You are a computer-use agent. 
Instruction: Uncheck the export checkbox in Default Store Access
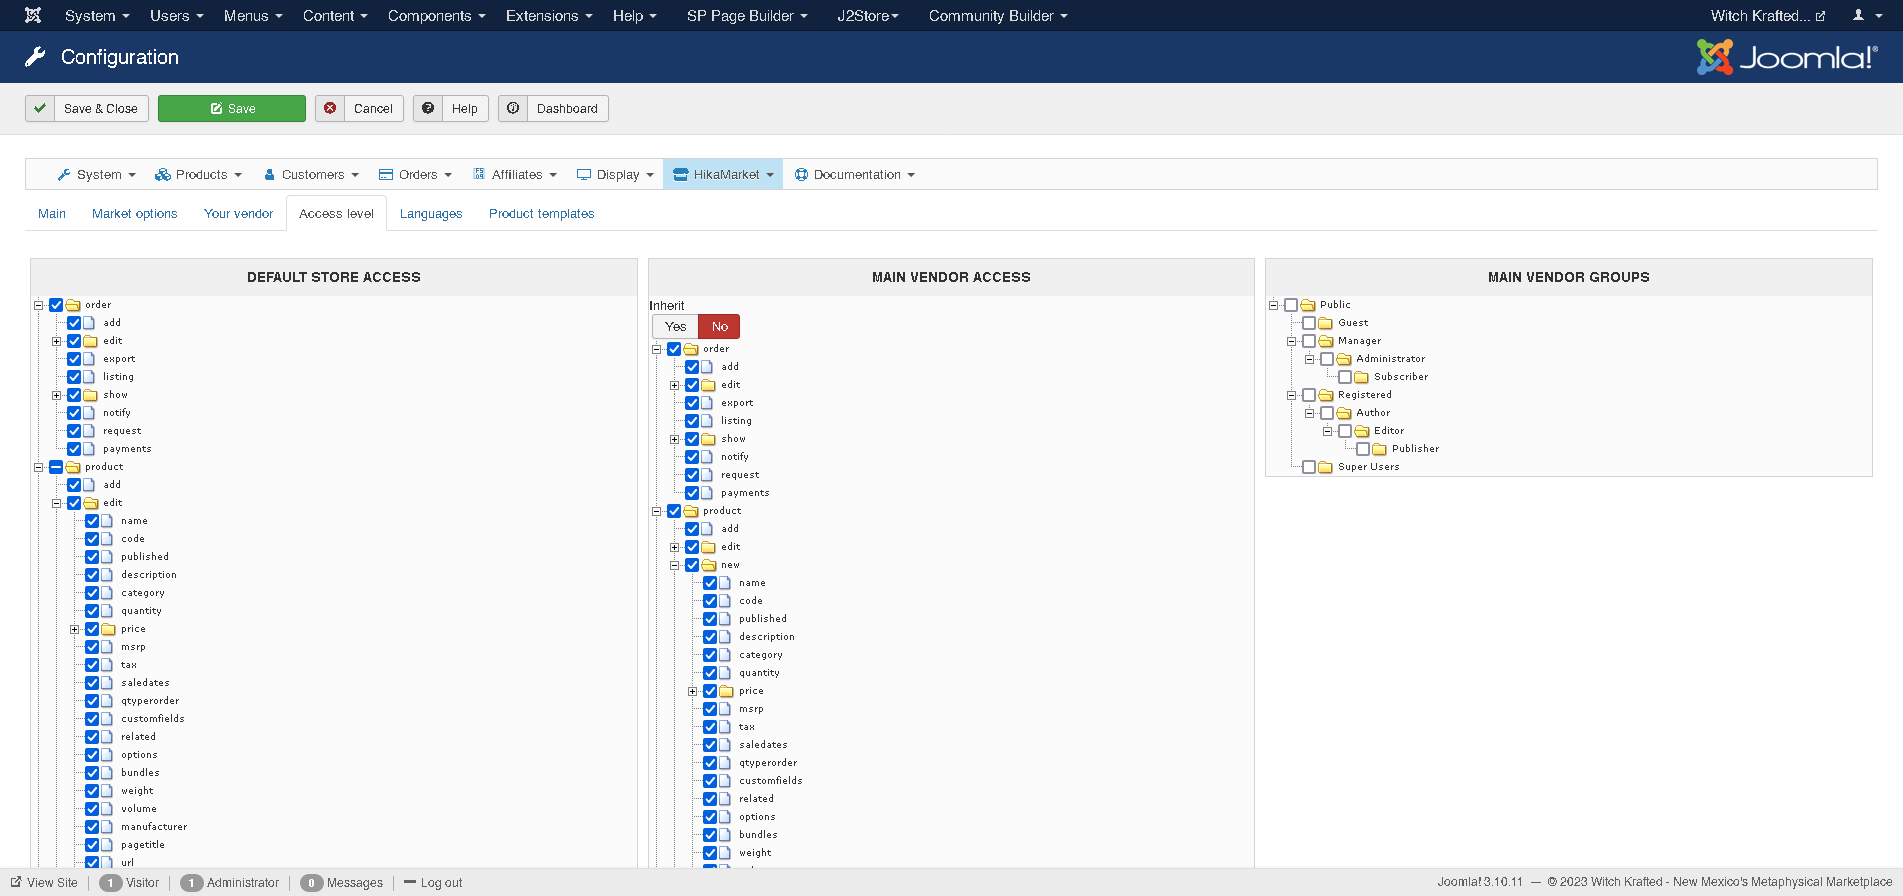tap(74, 359)
